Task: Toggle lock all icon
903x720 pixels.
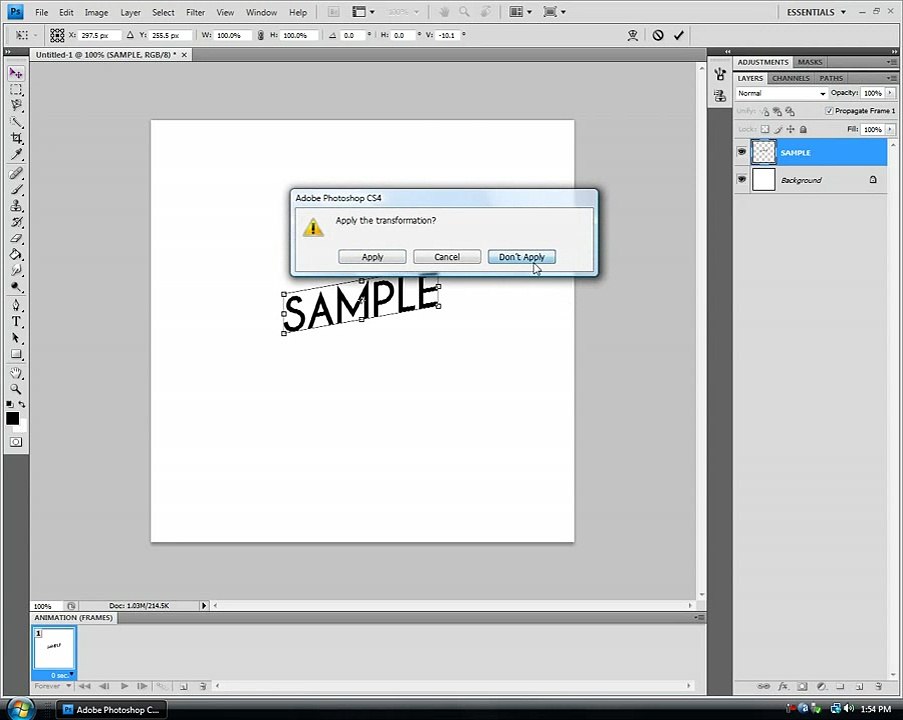Action: click(803, 130)
